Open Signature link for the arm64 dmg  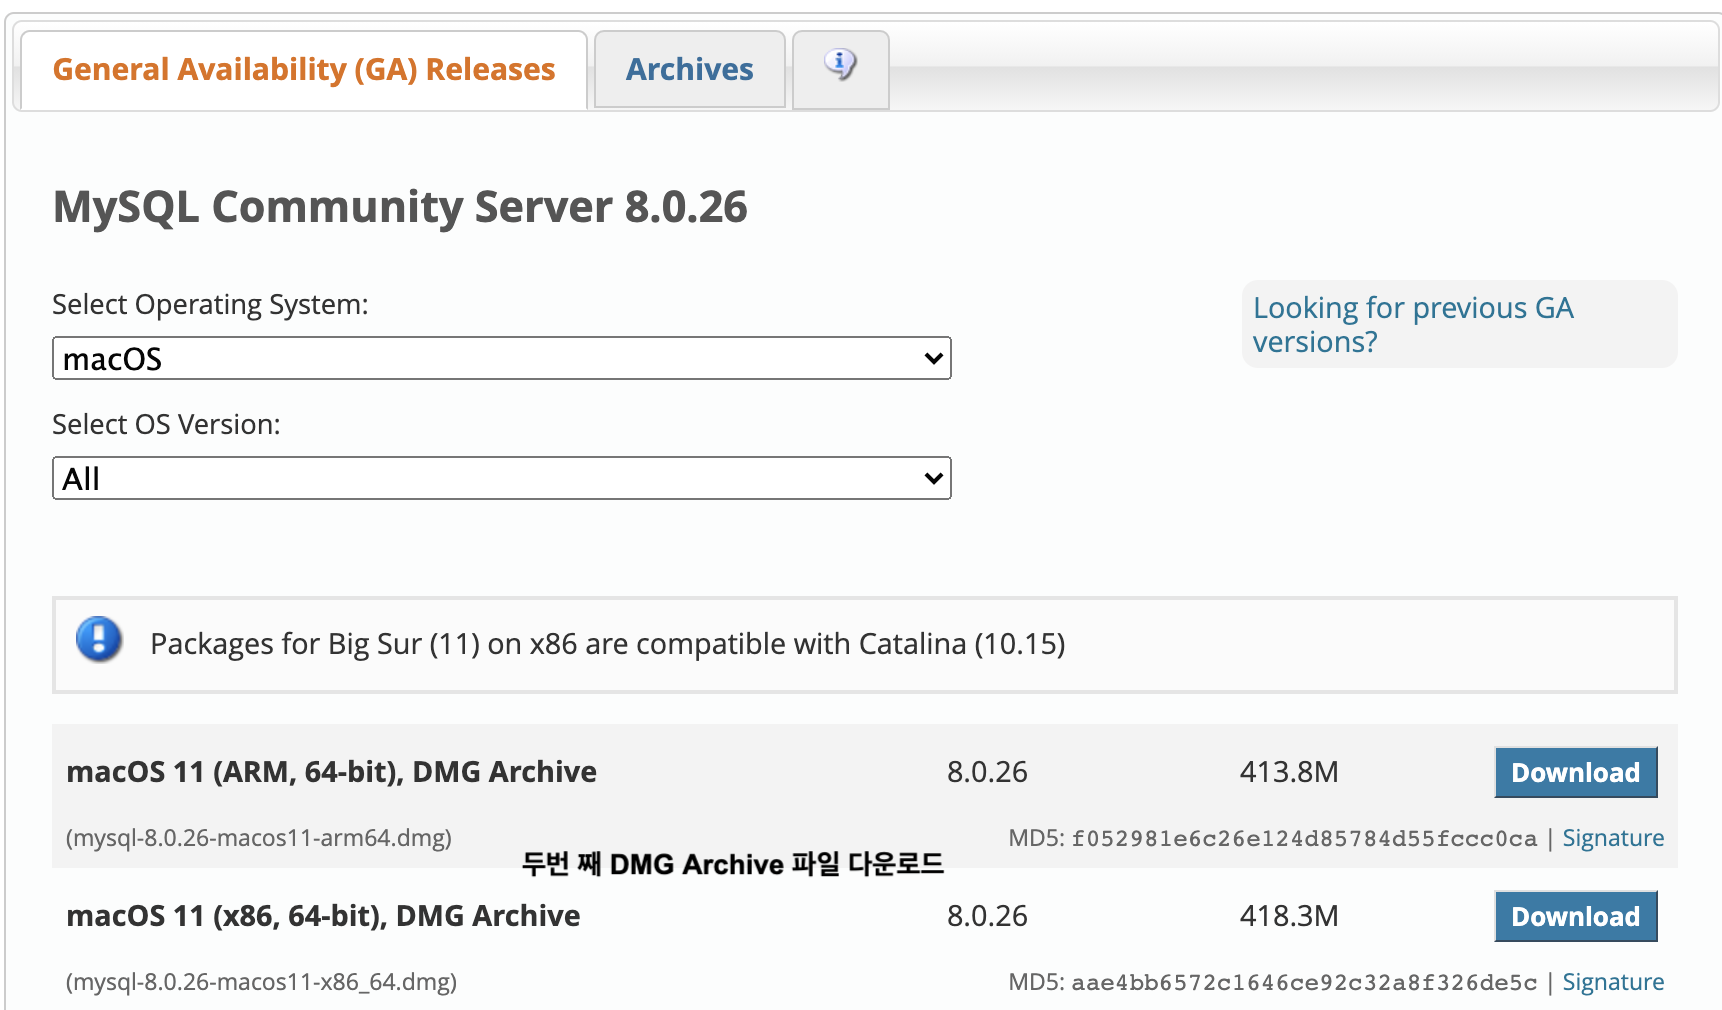coord(1613,838)
